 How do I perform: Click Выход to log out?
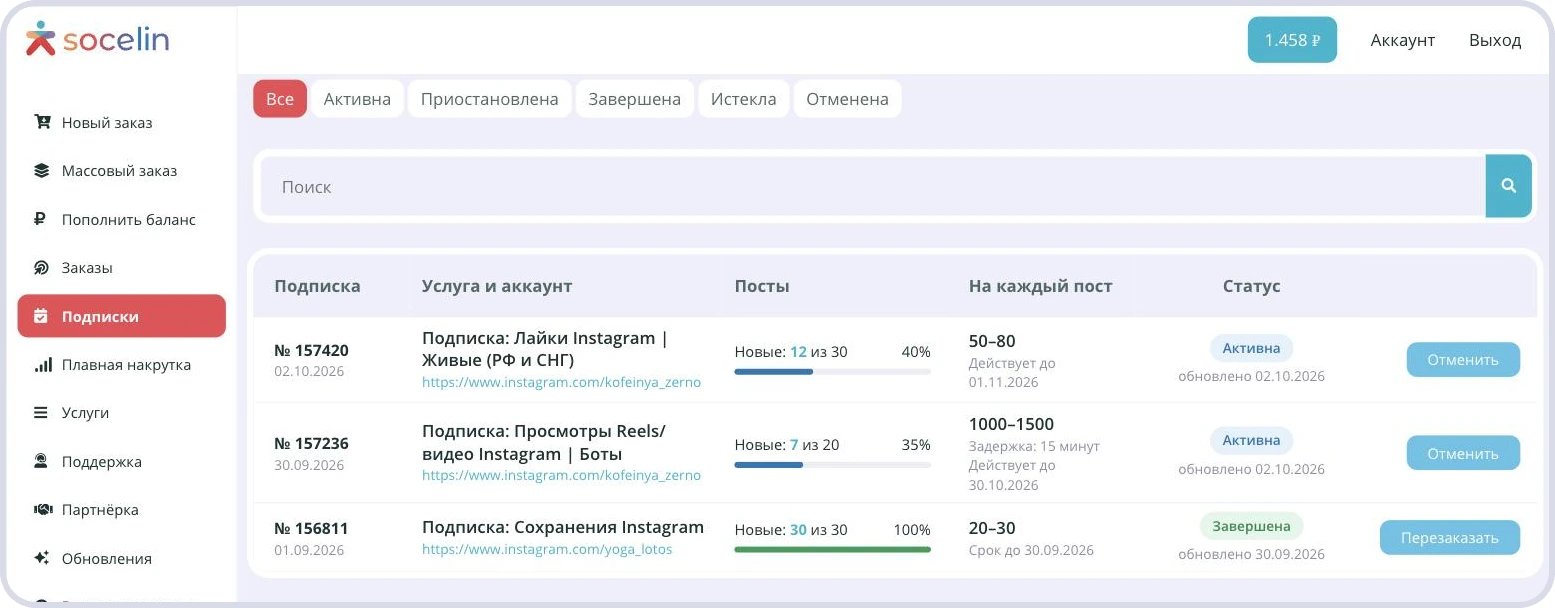click(1495, 40)
